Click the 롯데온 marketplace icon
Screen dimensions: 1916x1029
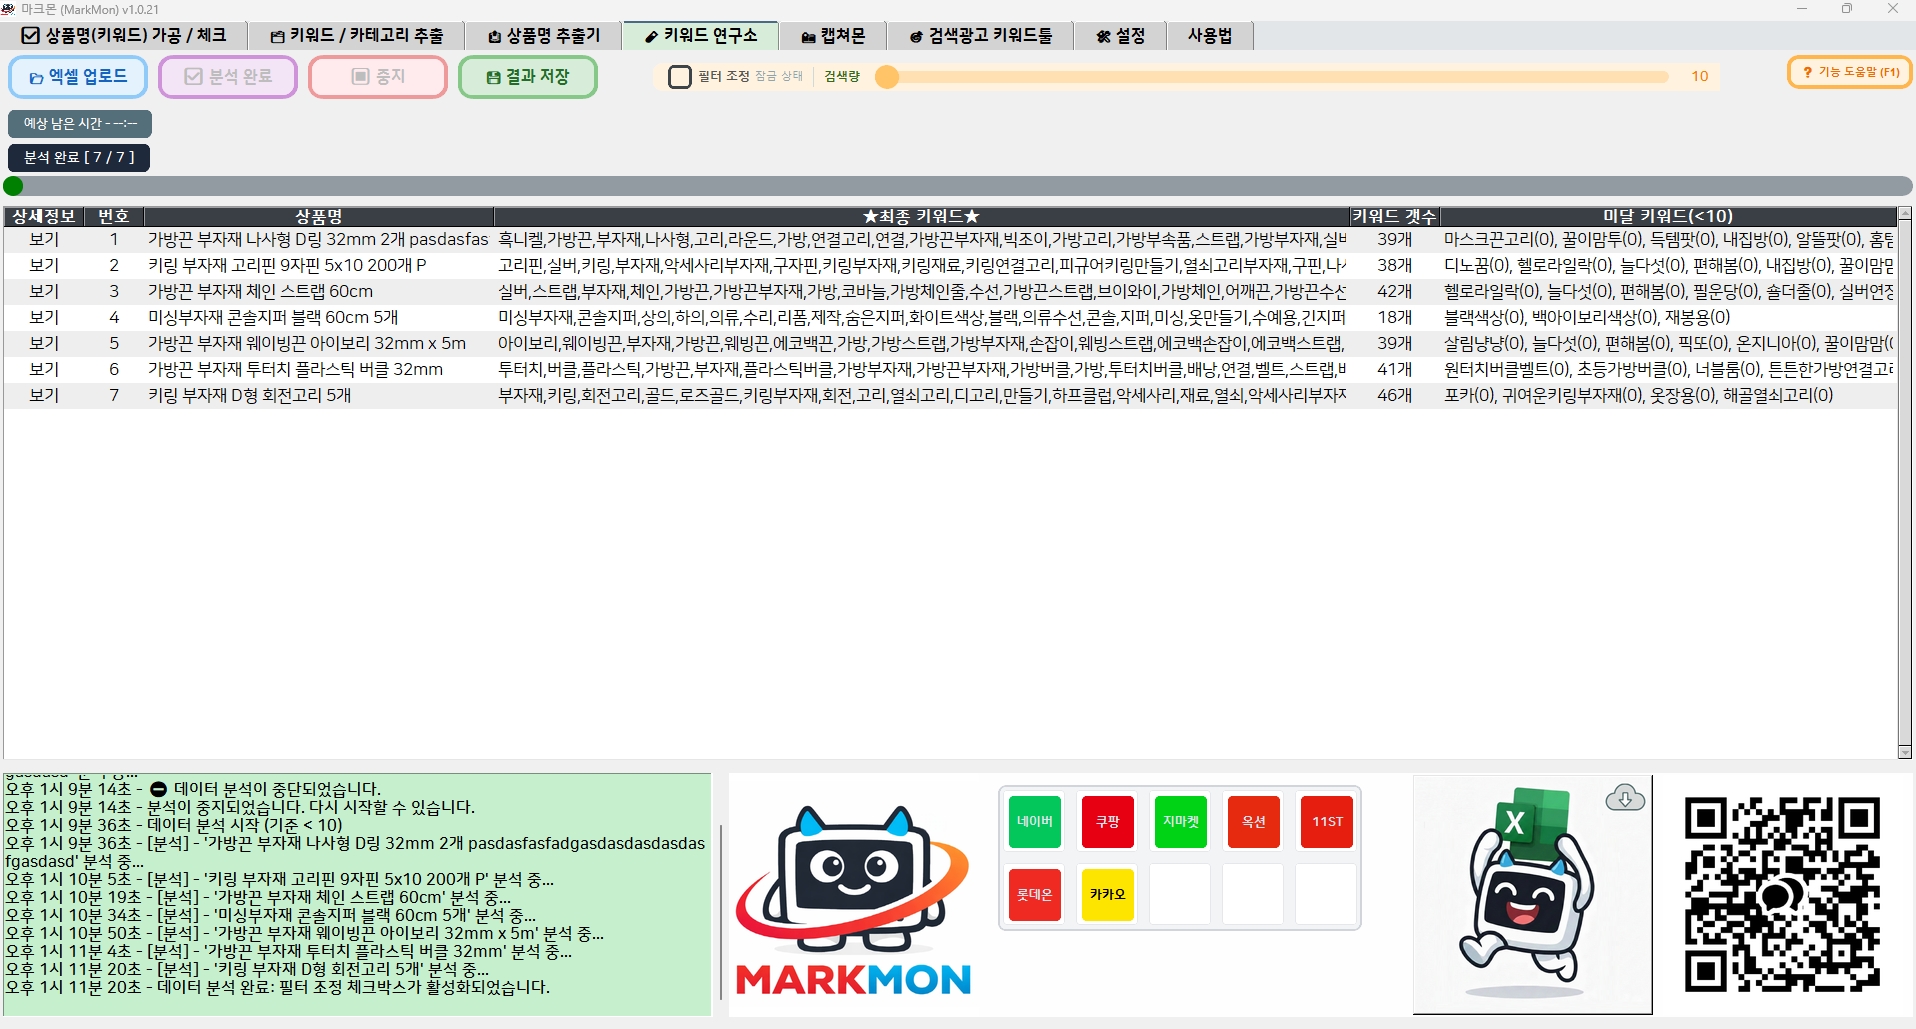coord(1035,895)
